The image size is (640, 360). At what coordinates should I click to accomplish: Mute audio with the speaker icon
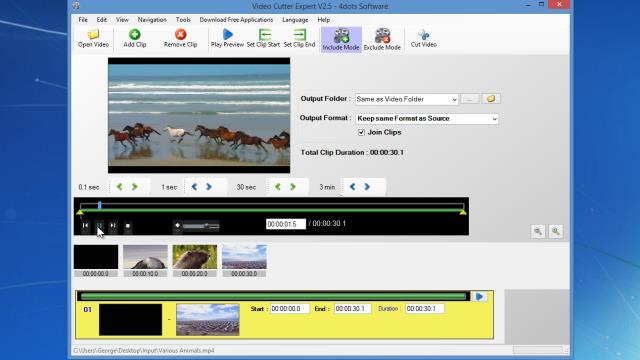click(177, 226)
